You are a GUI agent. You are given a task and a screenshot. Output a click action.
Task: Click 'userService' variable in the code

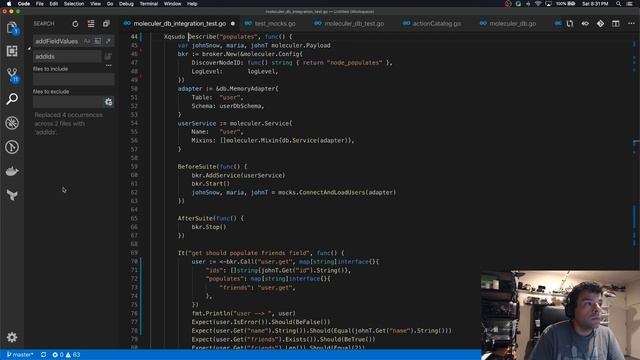tap(197, 123)
